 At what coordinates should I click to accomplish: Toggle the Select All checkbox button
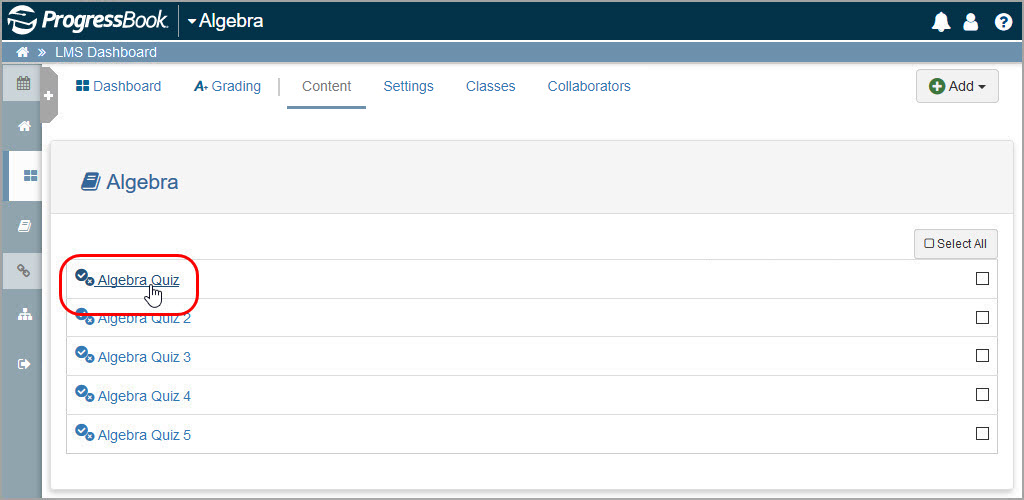tap(955, 243)
